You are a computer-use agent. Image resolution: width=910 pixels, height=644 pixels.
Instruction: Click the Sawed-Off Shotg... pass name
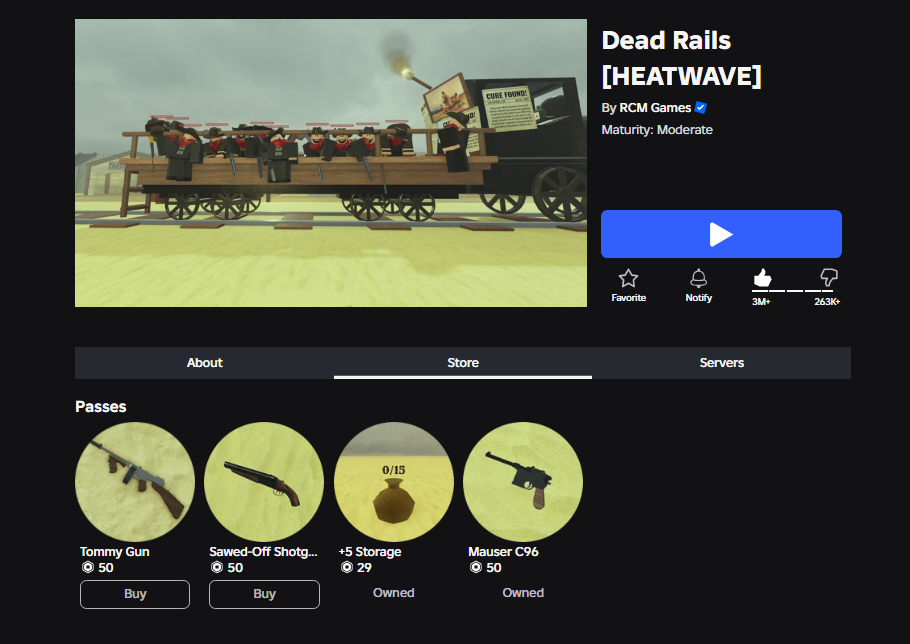(x=263, y=552)
